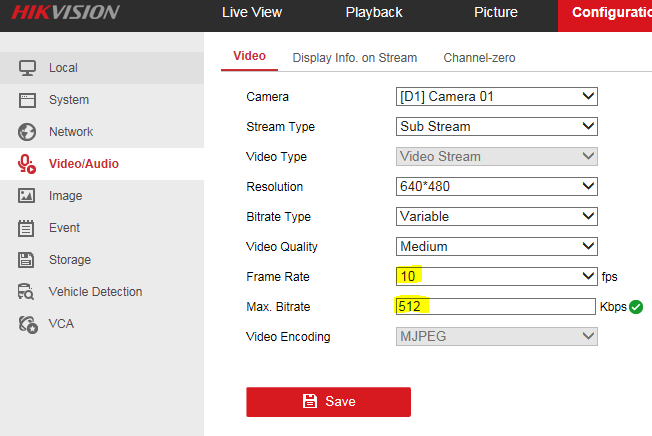Image resolution: width=652 pixels, height=436 pixels.
Task: Open the Video Quality dropdown
Action: [x=496, y=247]
